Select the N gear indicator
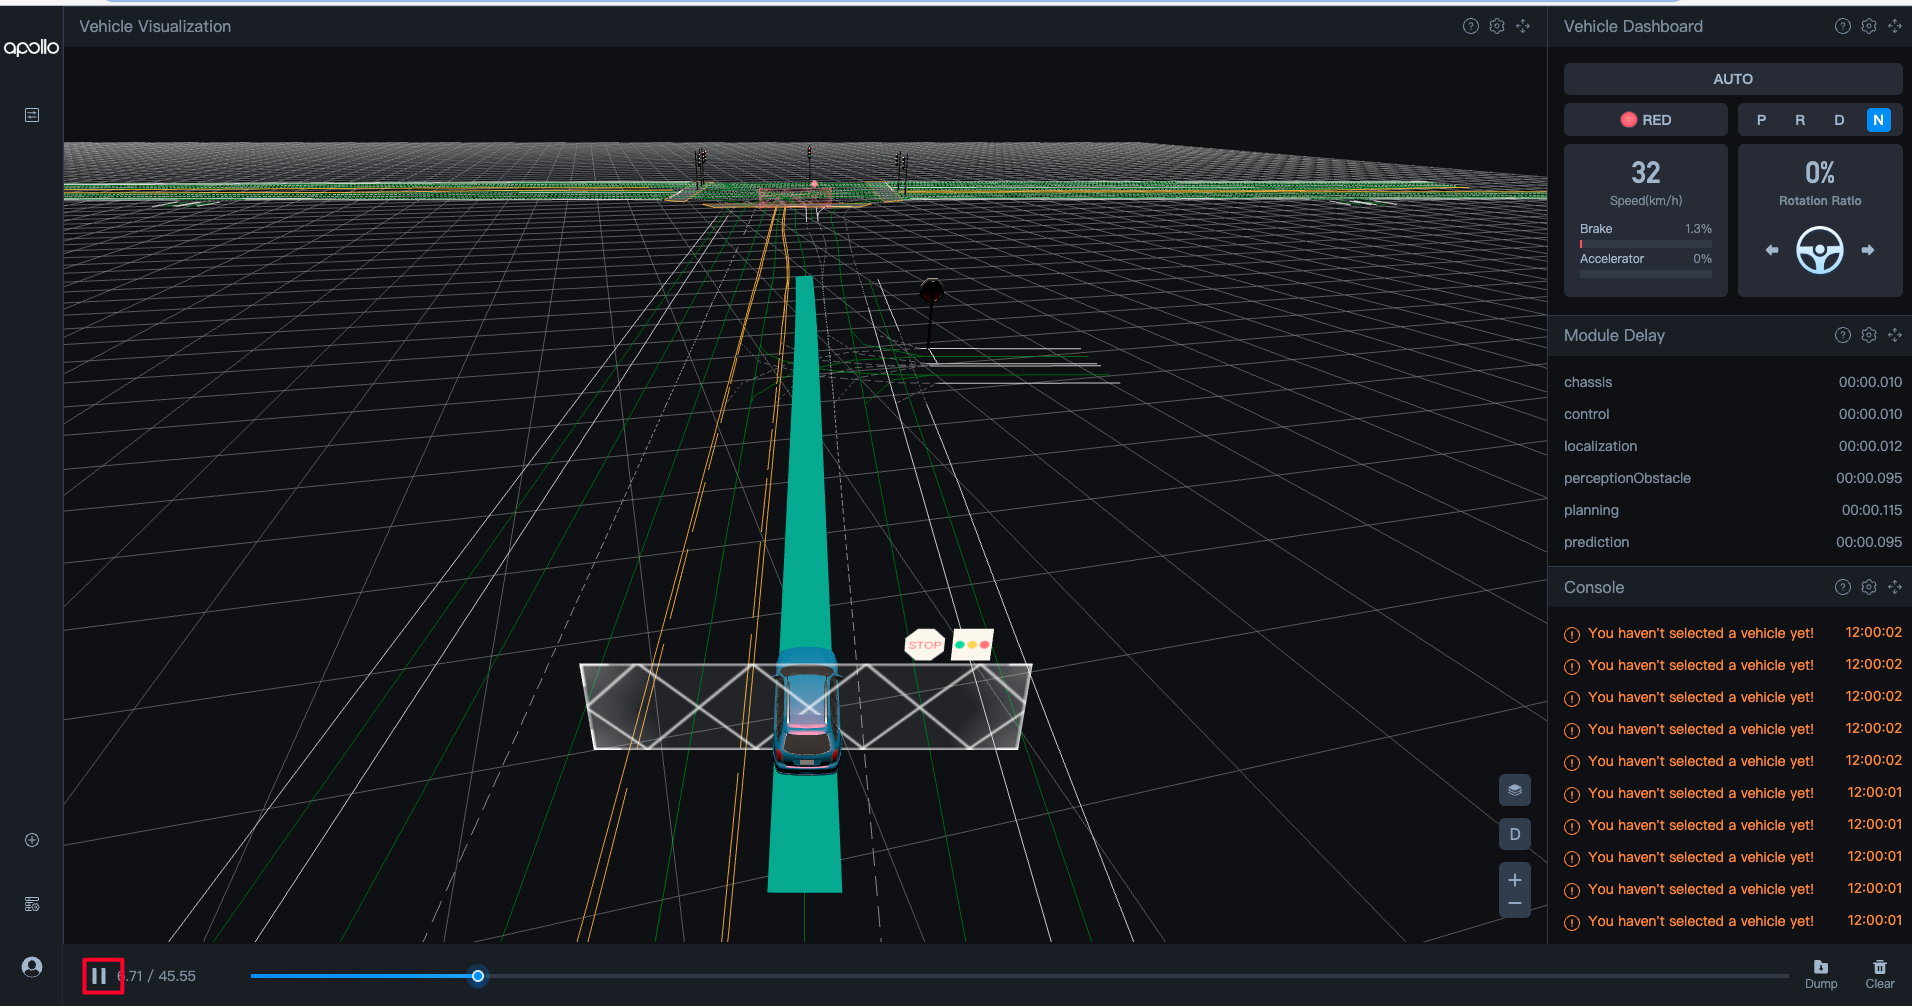Screen dimensions: 1912x1006 (x=1877, y=120)
